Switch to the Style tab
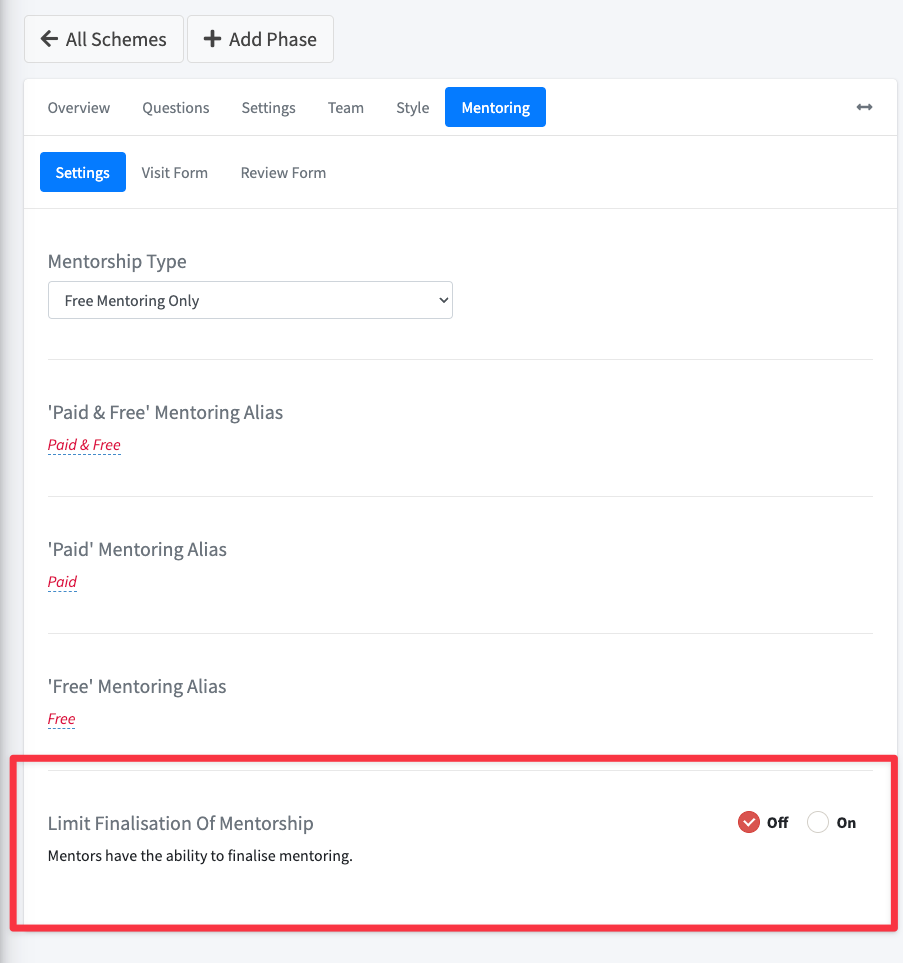The image size is (903, 963). 413,107
